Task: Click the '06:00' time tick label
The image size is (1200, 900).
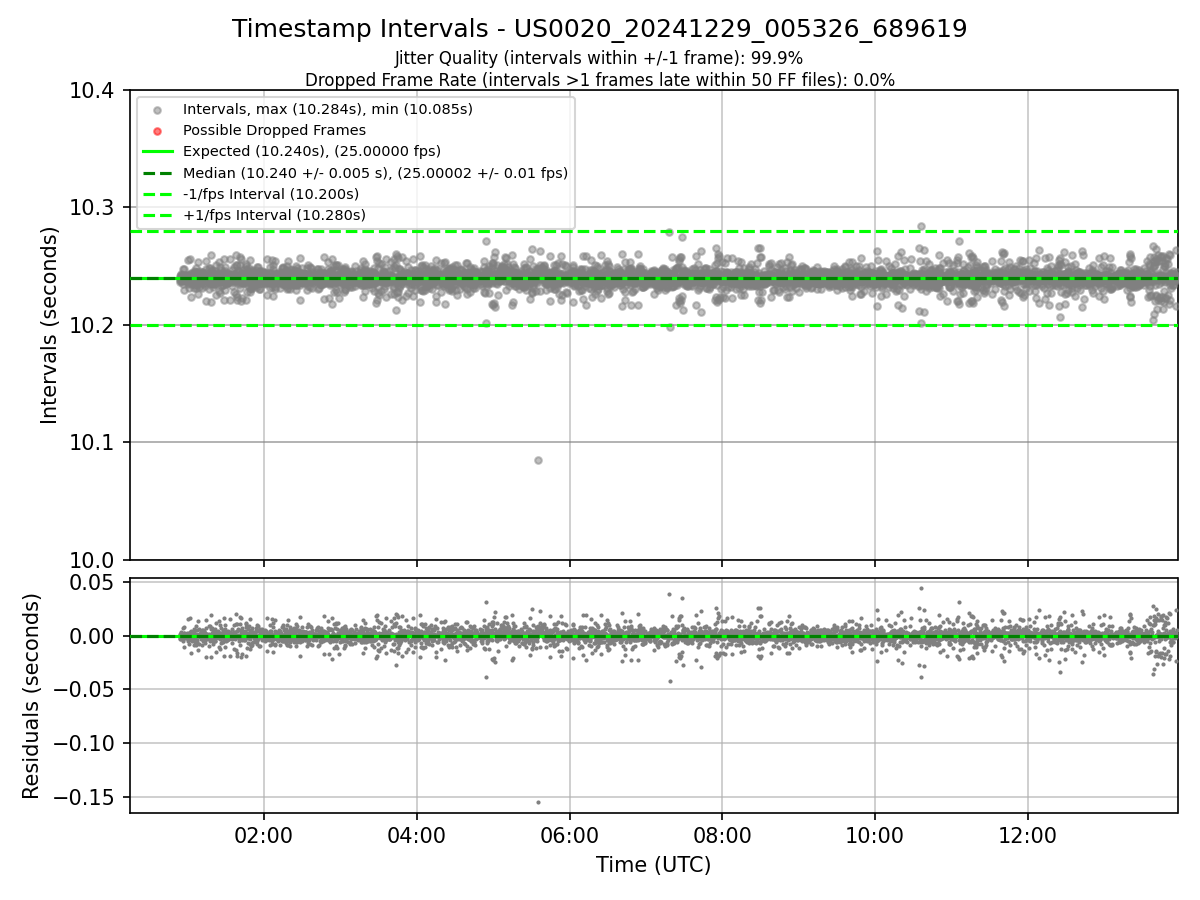Action: pos(569,835)
